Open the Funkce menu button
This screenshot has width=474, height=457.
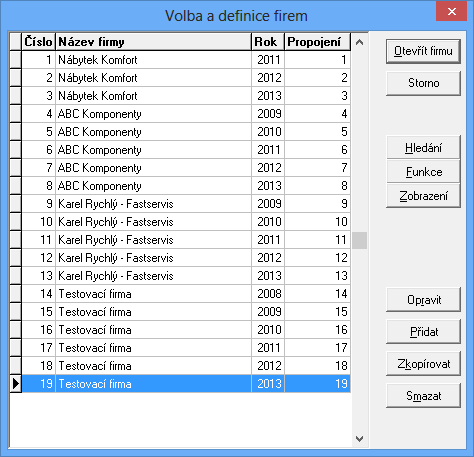[x=423, y=172]
